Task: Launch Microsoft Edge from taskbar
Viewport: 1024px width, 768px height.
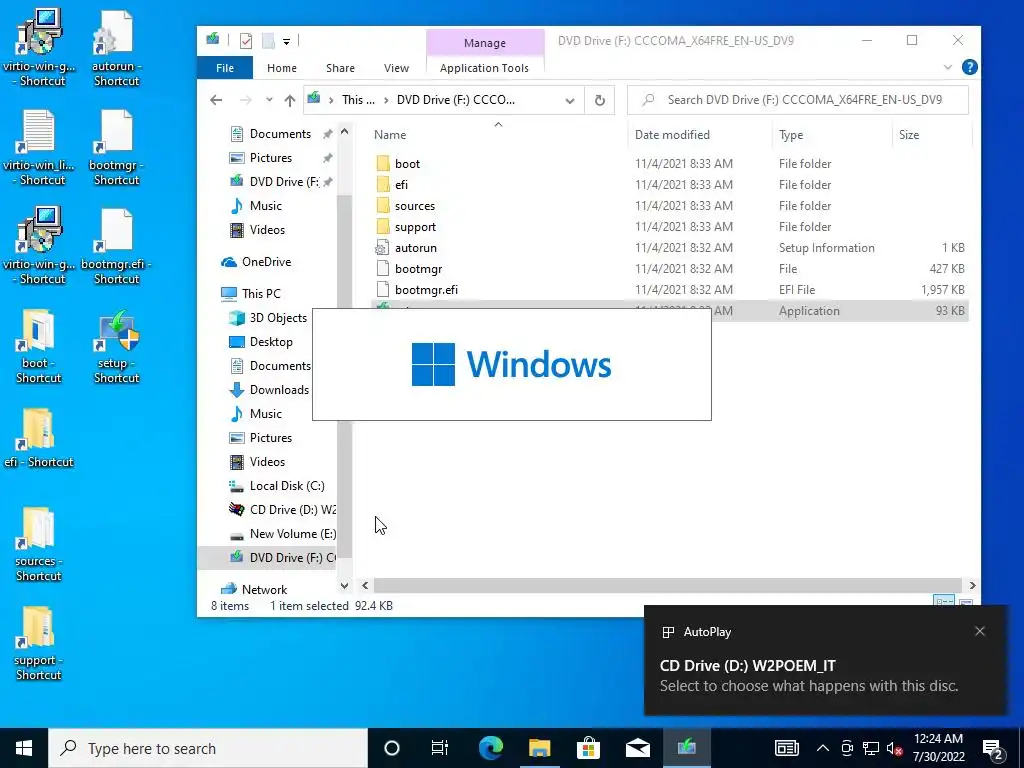Action: tap(490, 748)
